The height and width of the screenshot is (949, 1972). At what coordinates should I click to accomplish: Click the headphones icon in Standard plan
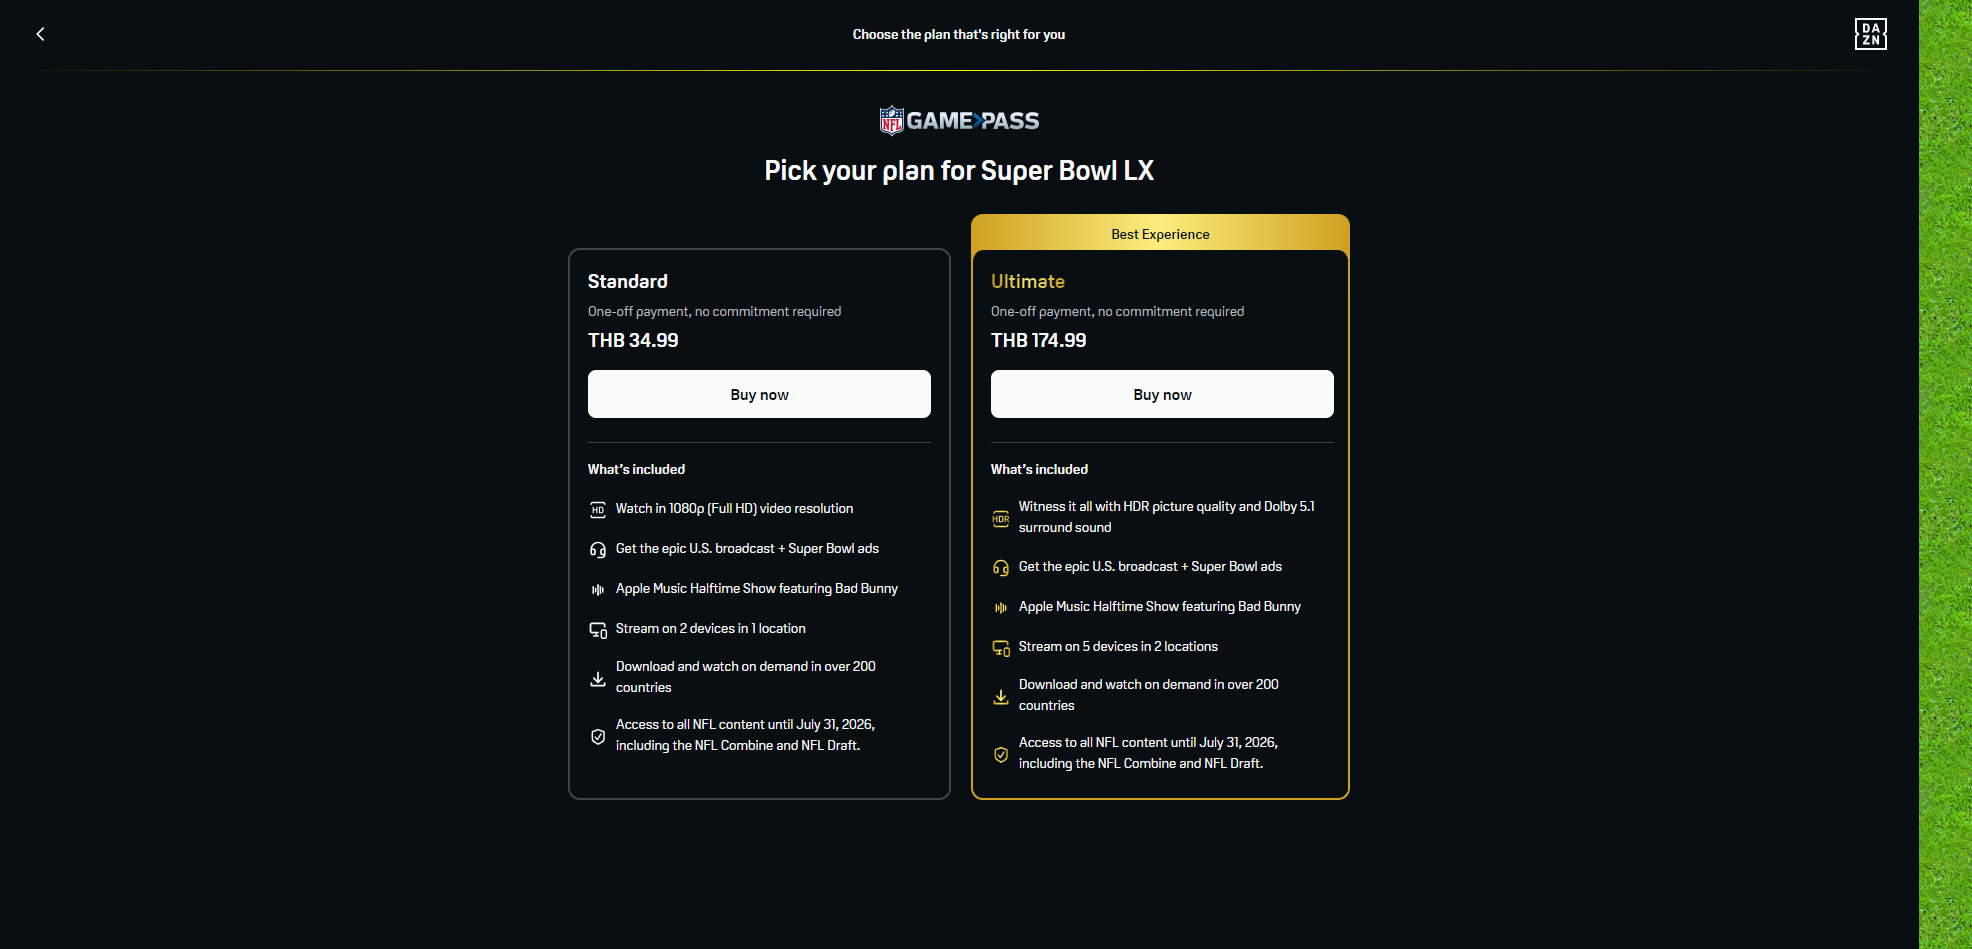[598, 549]
